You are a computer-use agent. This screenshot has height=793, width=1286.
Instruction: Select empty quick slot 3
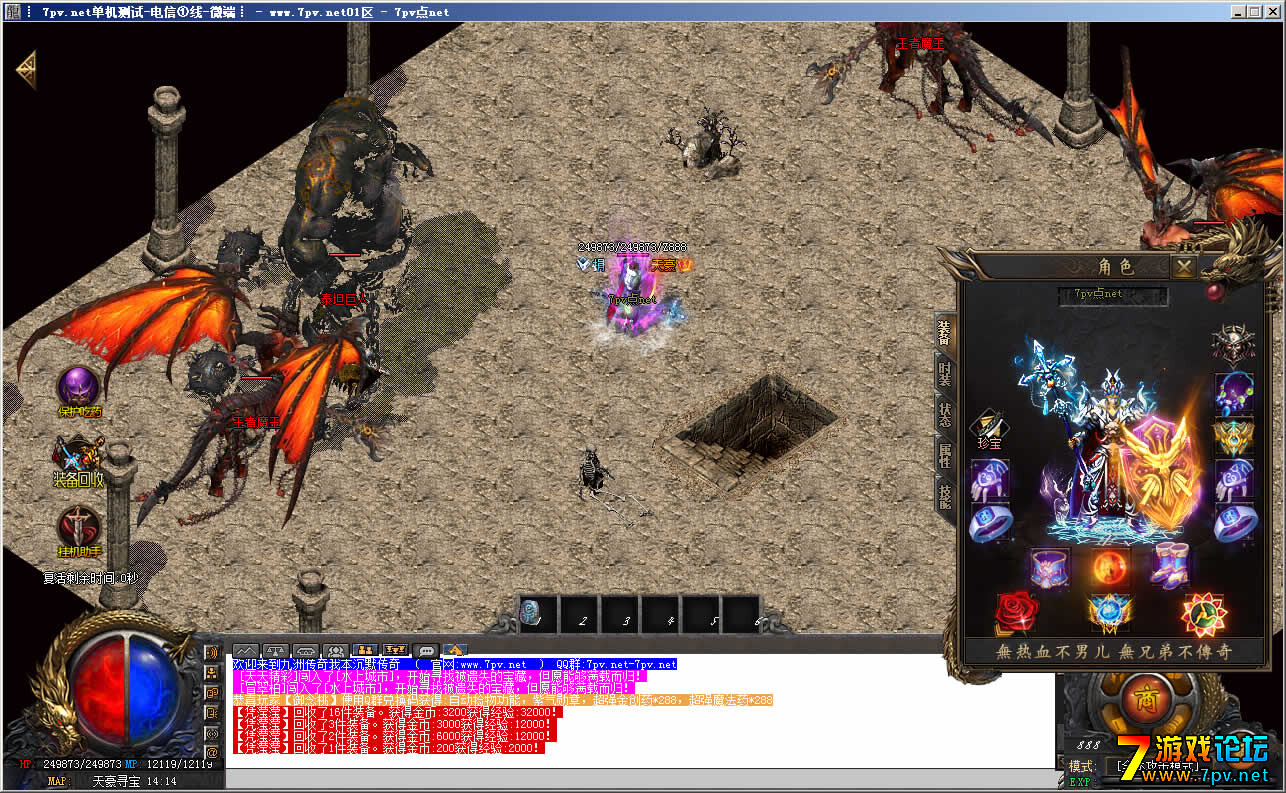tap(619, 614)
